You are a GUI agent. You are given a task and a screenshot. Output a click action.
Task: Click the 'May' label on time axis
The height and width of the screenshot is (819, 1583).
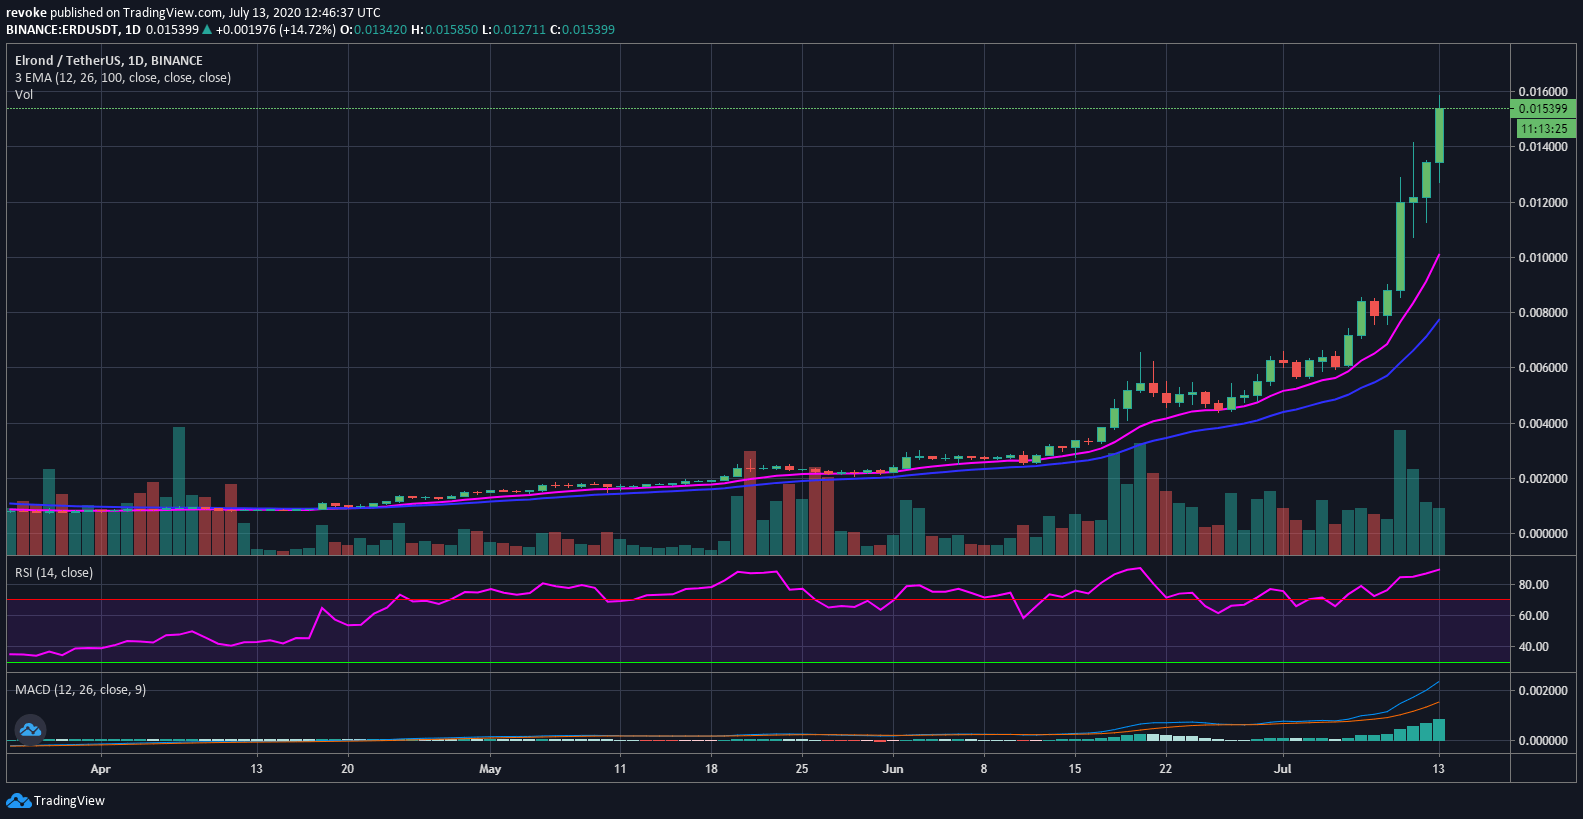click(x=490, y=769)
